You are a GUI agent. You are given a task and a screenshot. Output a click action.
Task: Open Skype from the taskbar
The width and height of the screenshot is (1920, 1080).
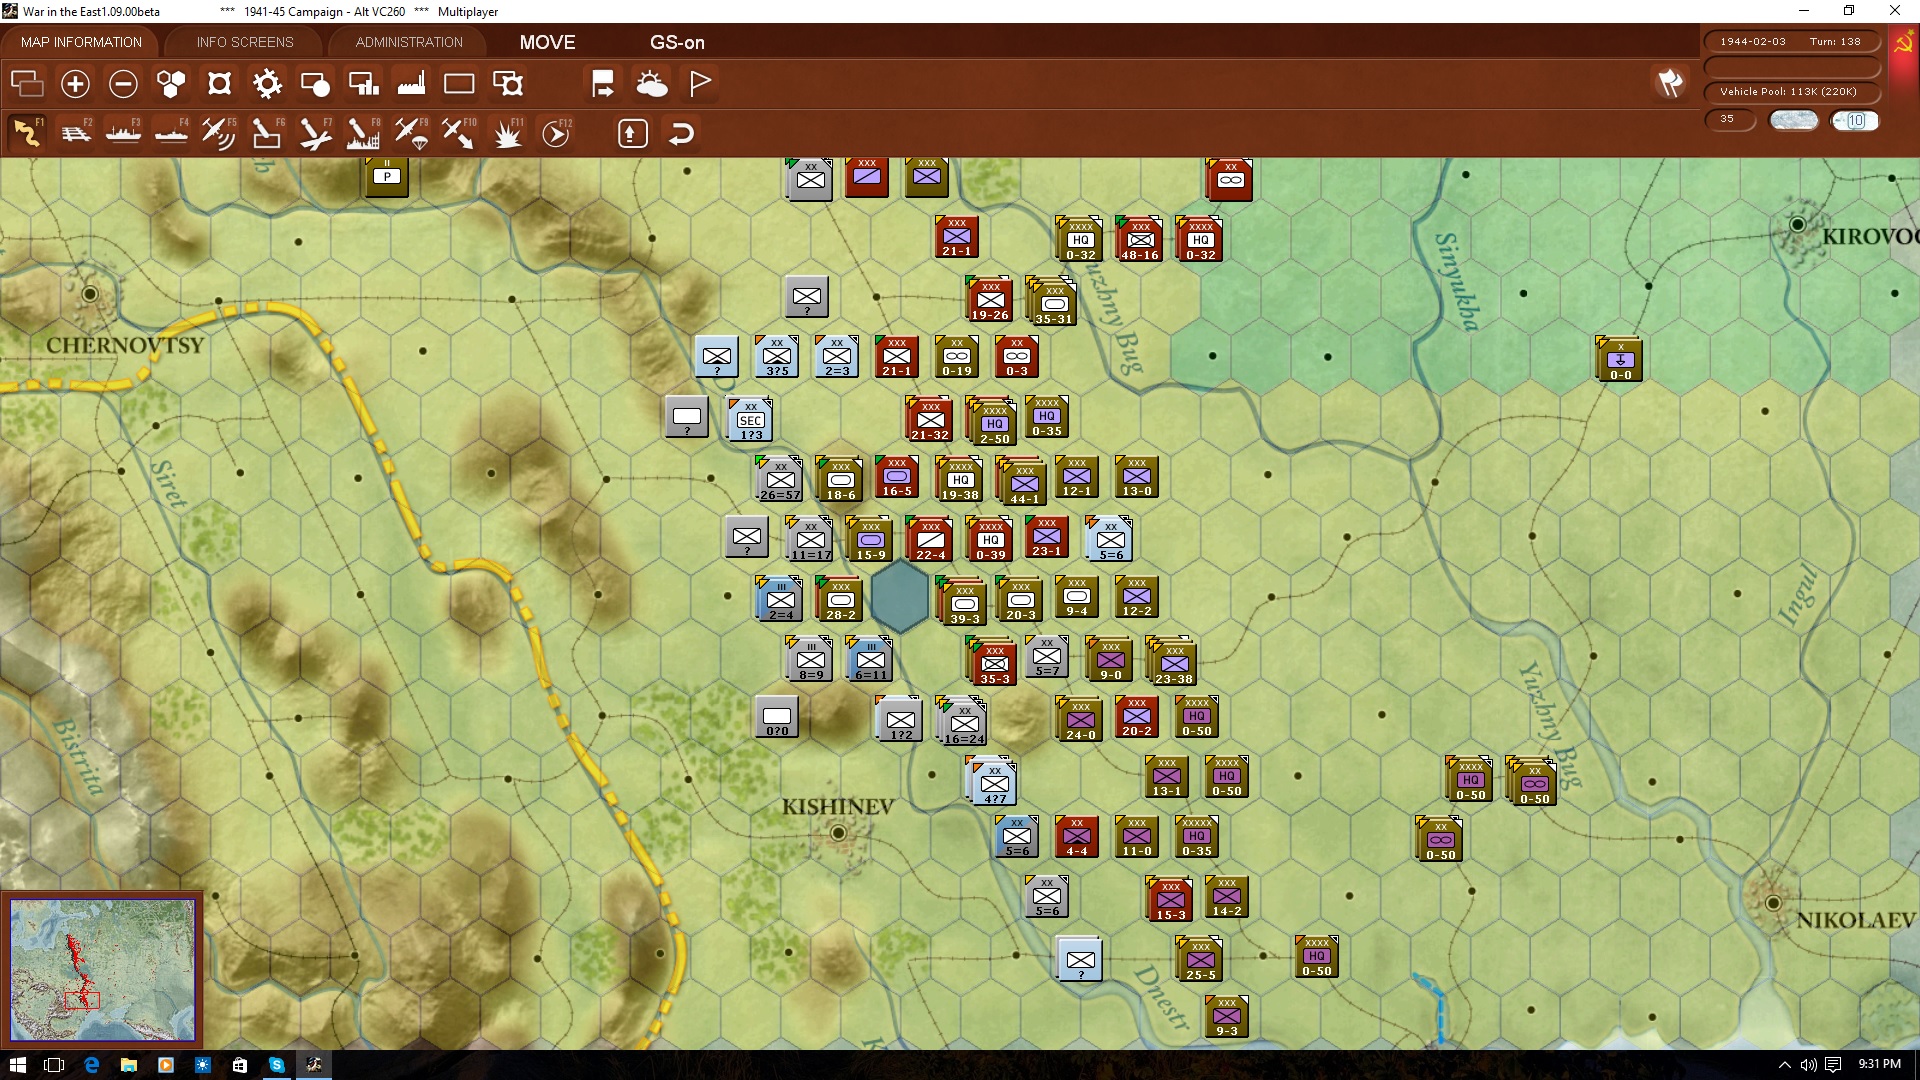pyautogui.click(x=276, y=1065)
